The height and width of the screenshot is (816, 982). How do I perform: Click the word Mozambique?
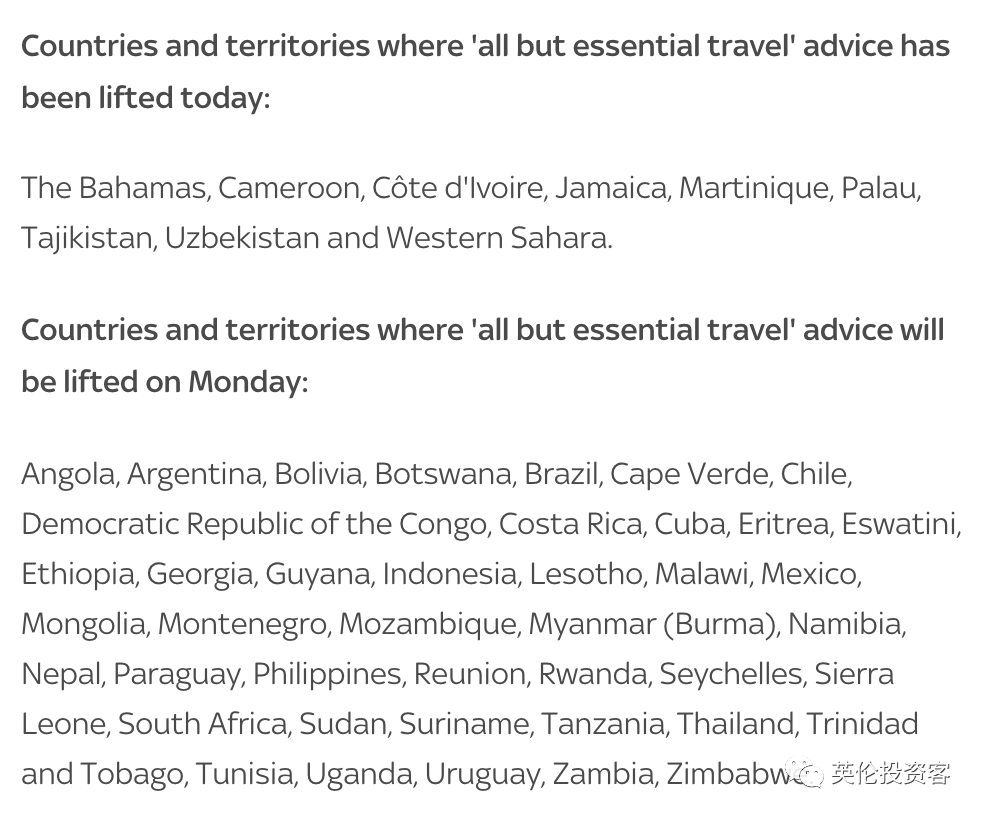(x=428, y=624)
